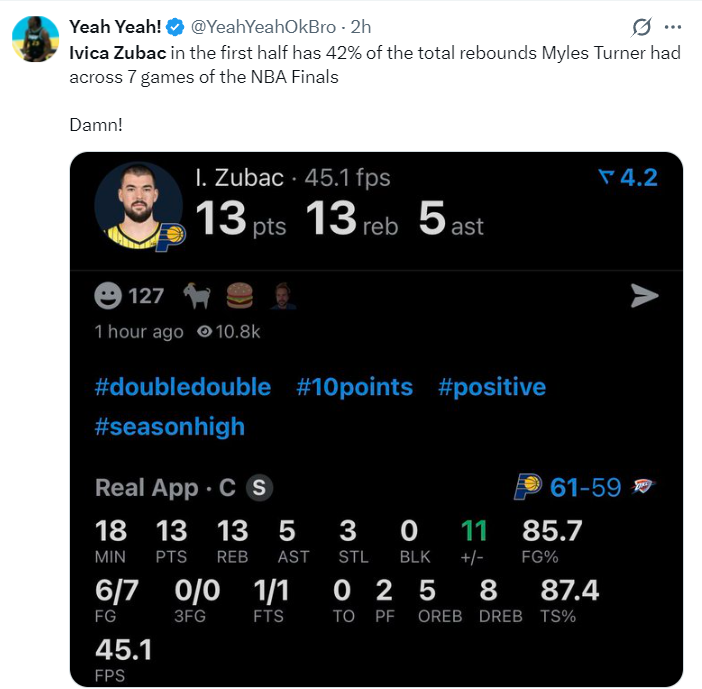Open the #doubledouble hashtag
Screen dimensions: 702x689
click(183, 387)
